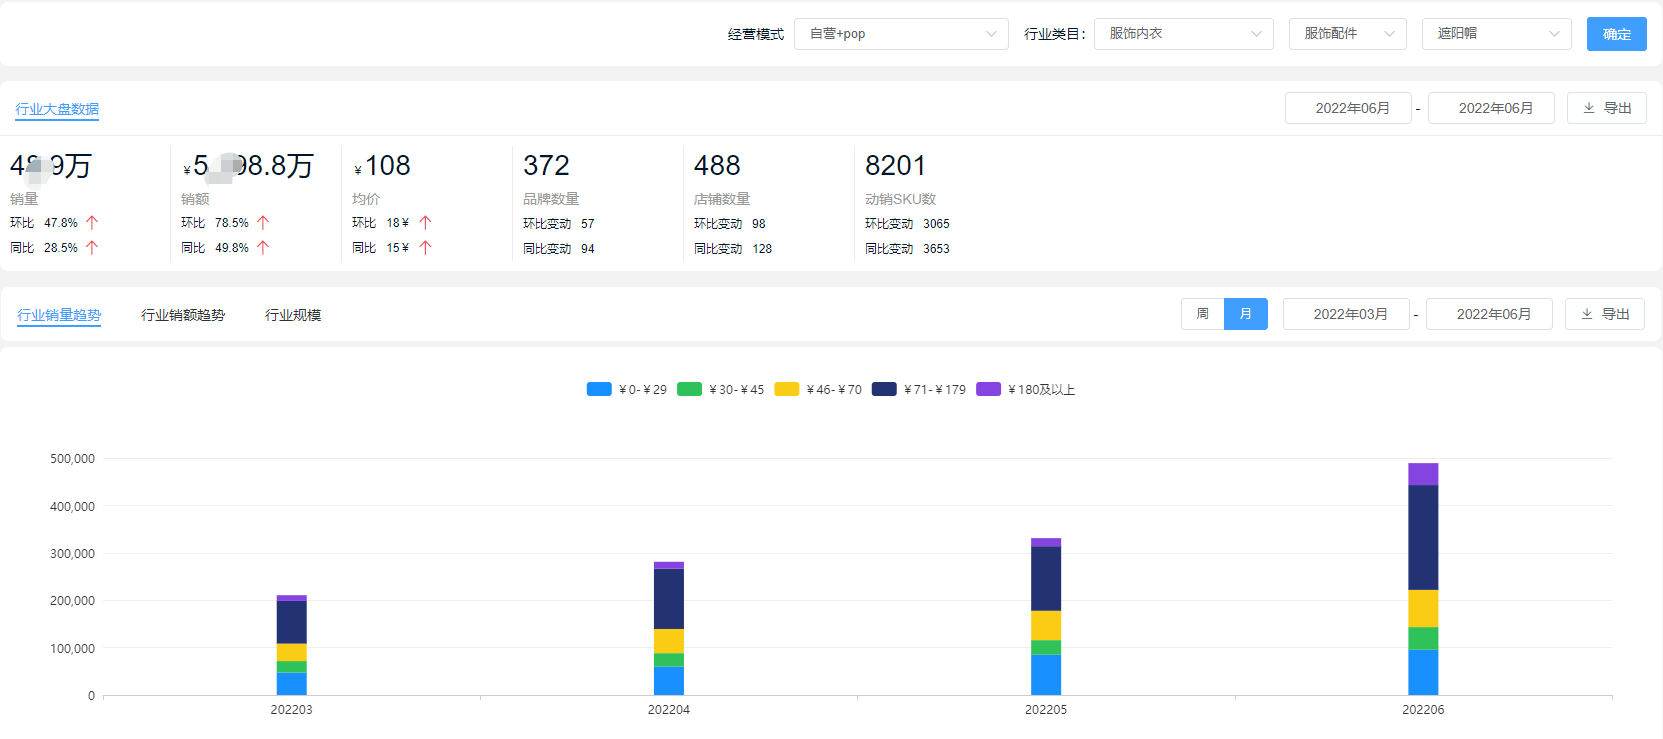Click the 488 店铺数量 value
This screenshot has width=1663, height=739.
tap(717, 166)
